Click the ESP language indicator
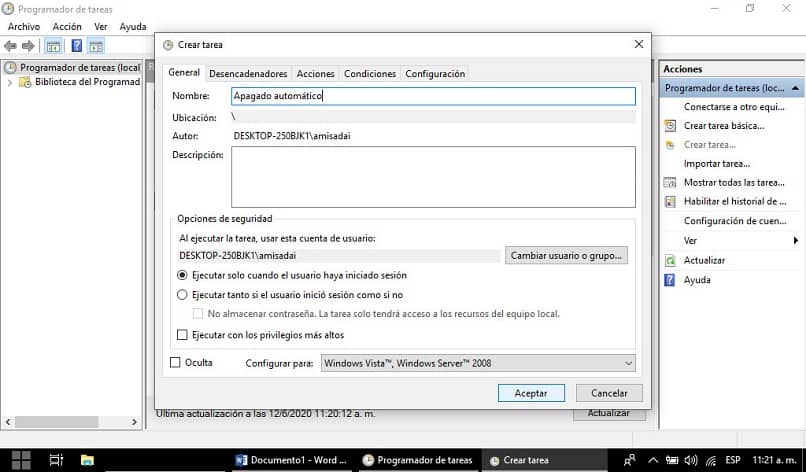 (733, 460)
